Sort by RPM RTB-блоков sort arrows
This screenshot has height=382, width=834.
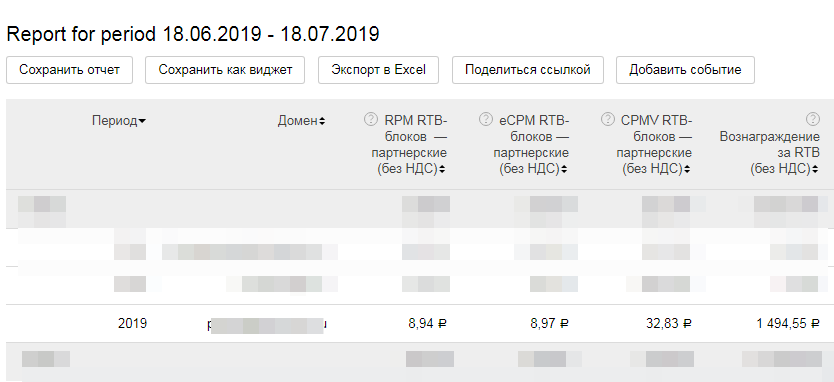click(443, 170)
